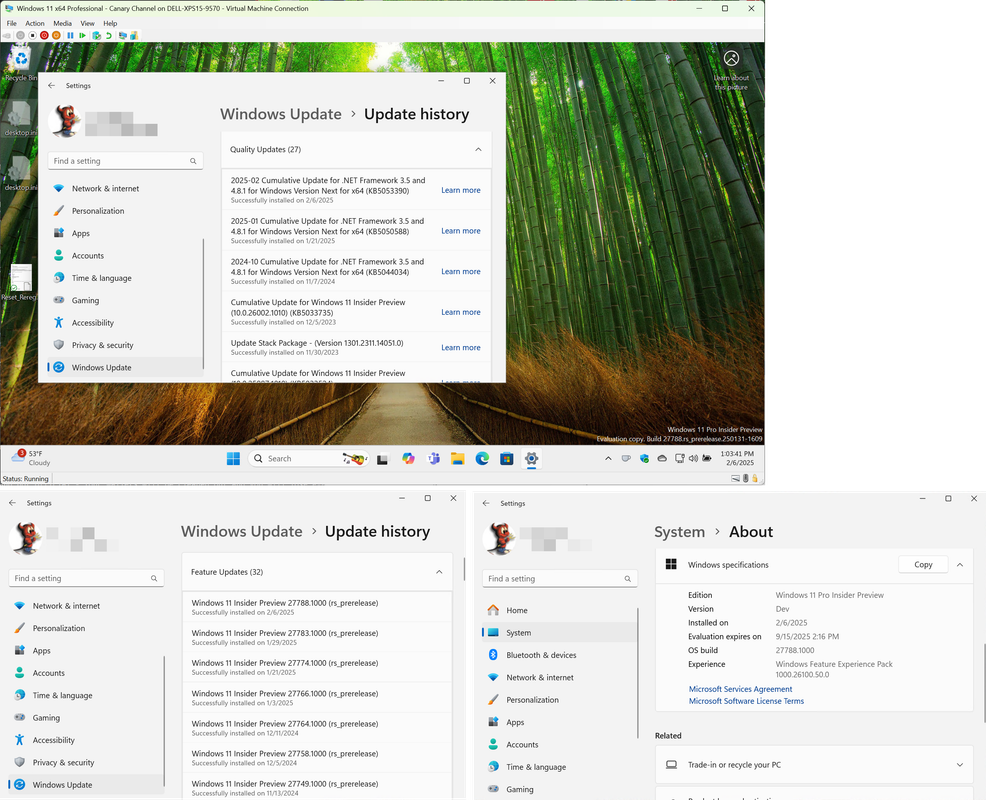Click Find a setting box in Feature Updates window

(x=86, y=578)
